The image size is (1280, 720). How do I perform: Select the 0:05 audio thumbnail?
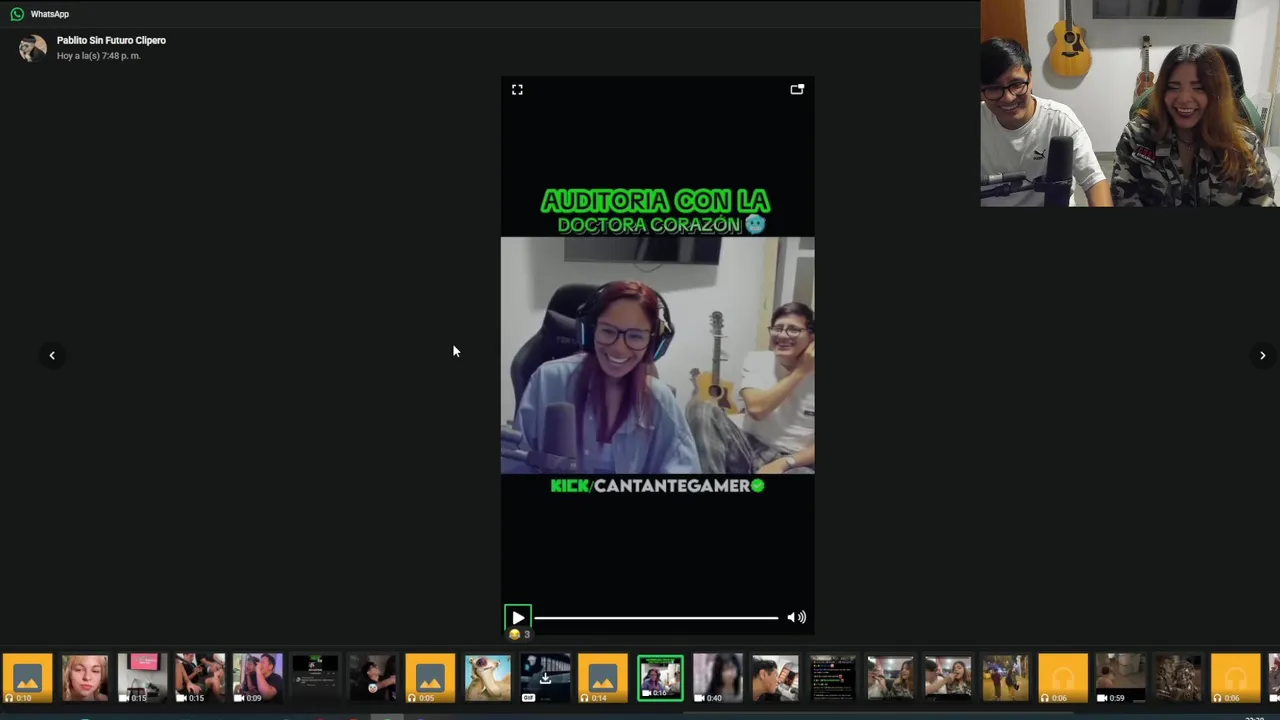point(430,678)
